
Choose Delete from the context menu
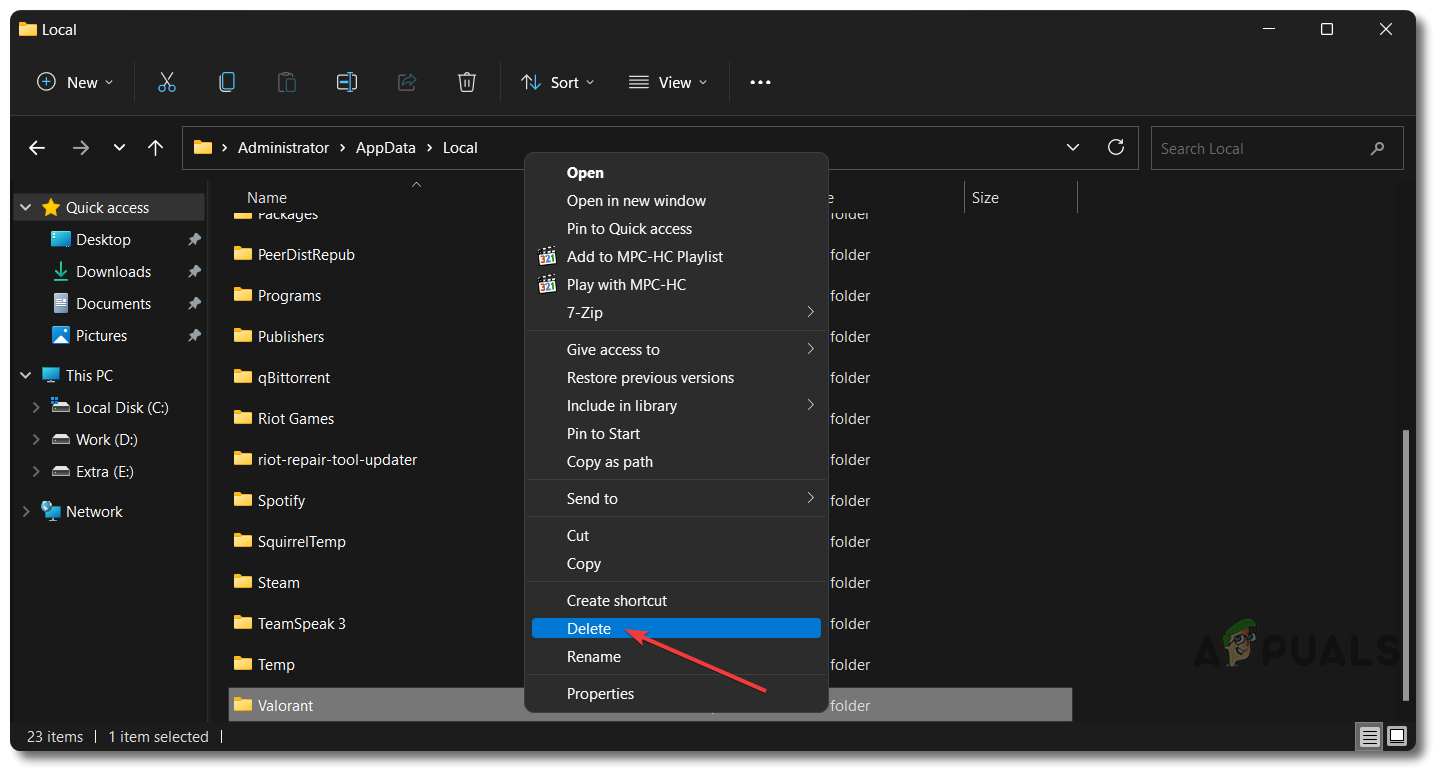589,628
